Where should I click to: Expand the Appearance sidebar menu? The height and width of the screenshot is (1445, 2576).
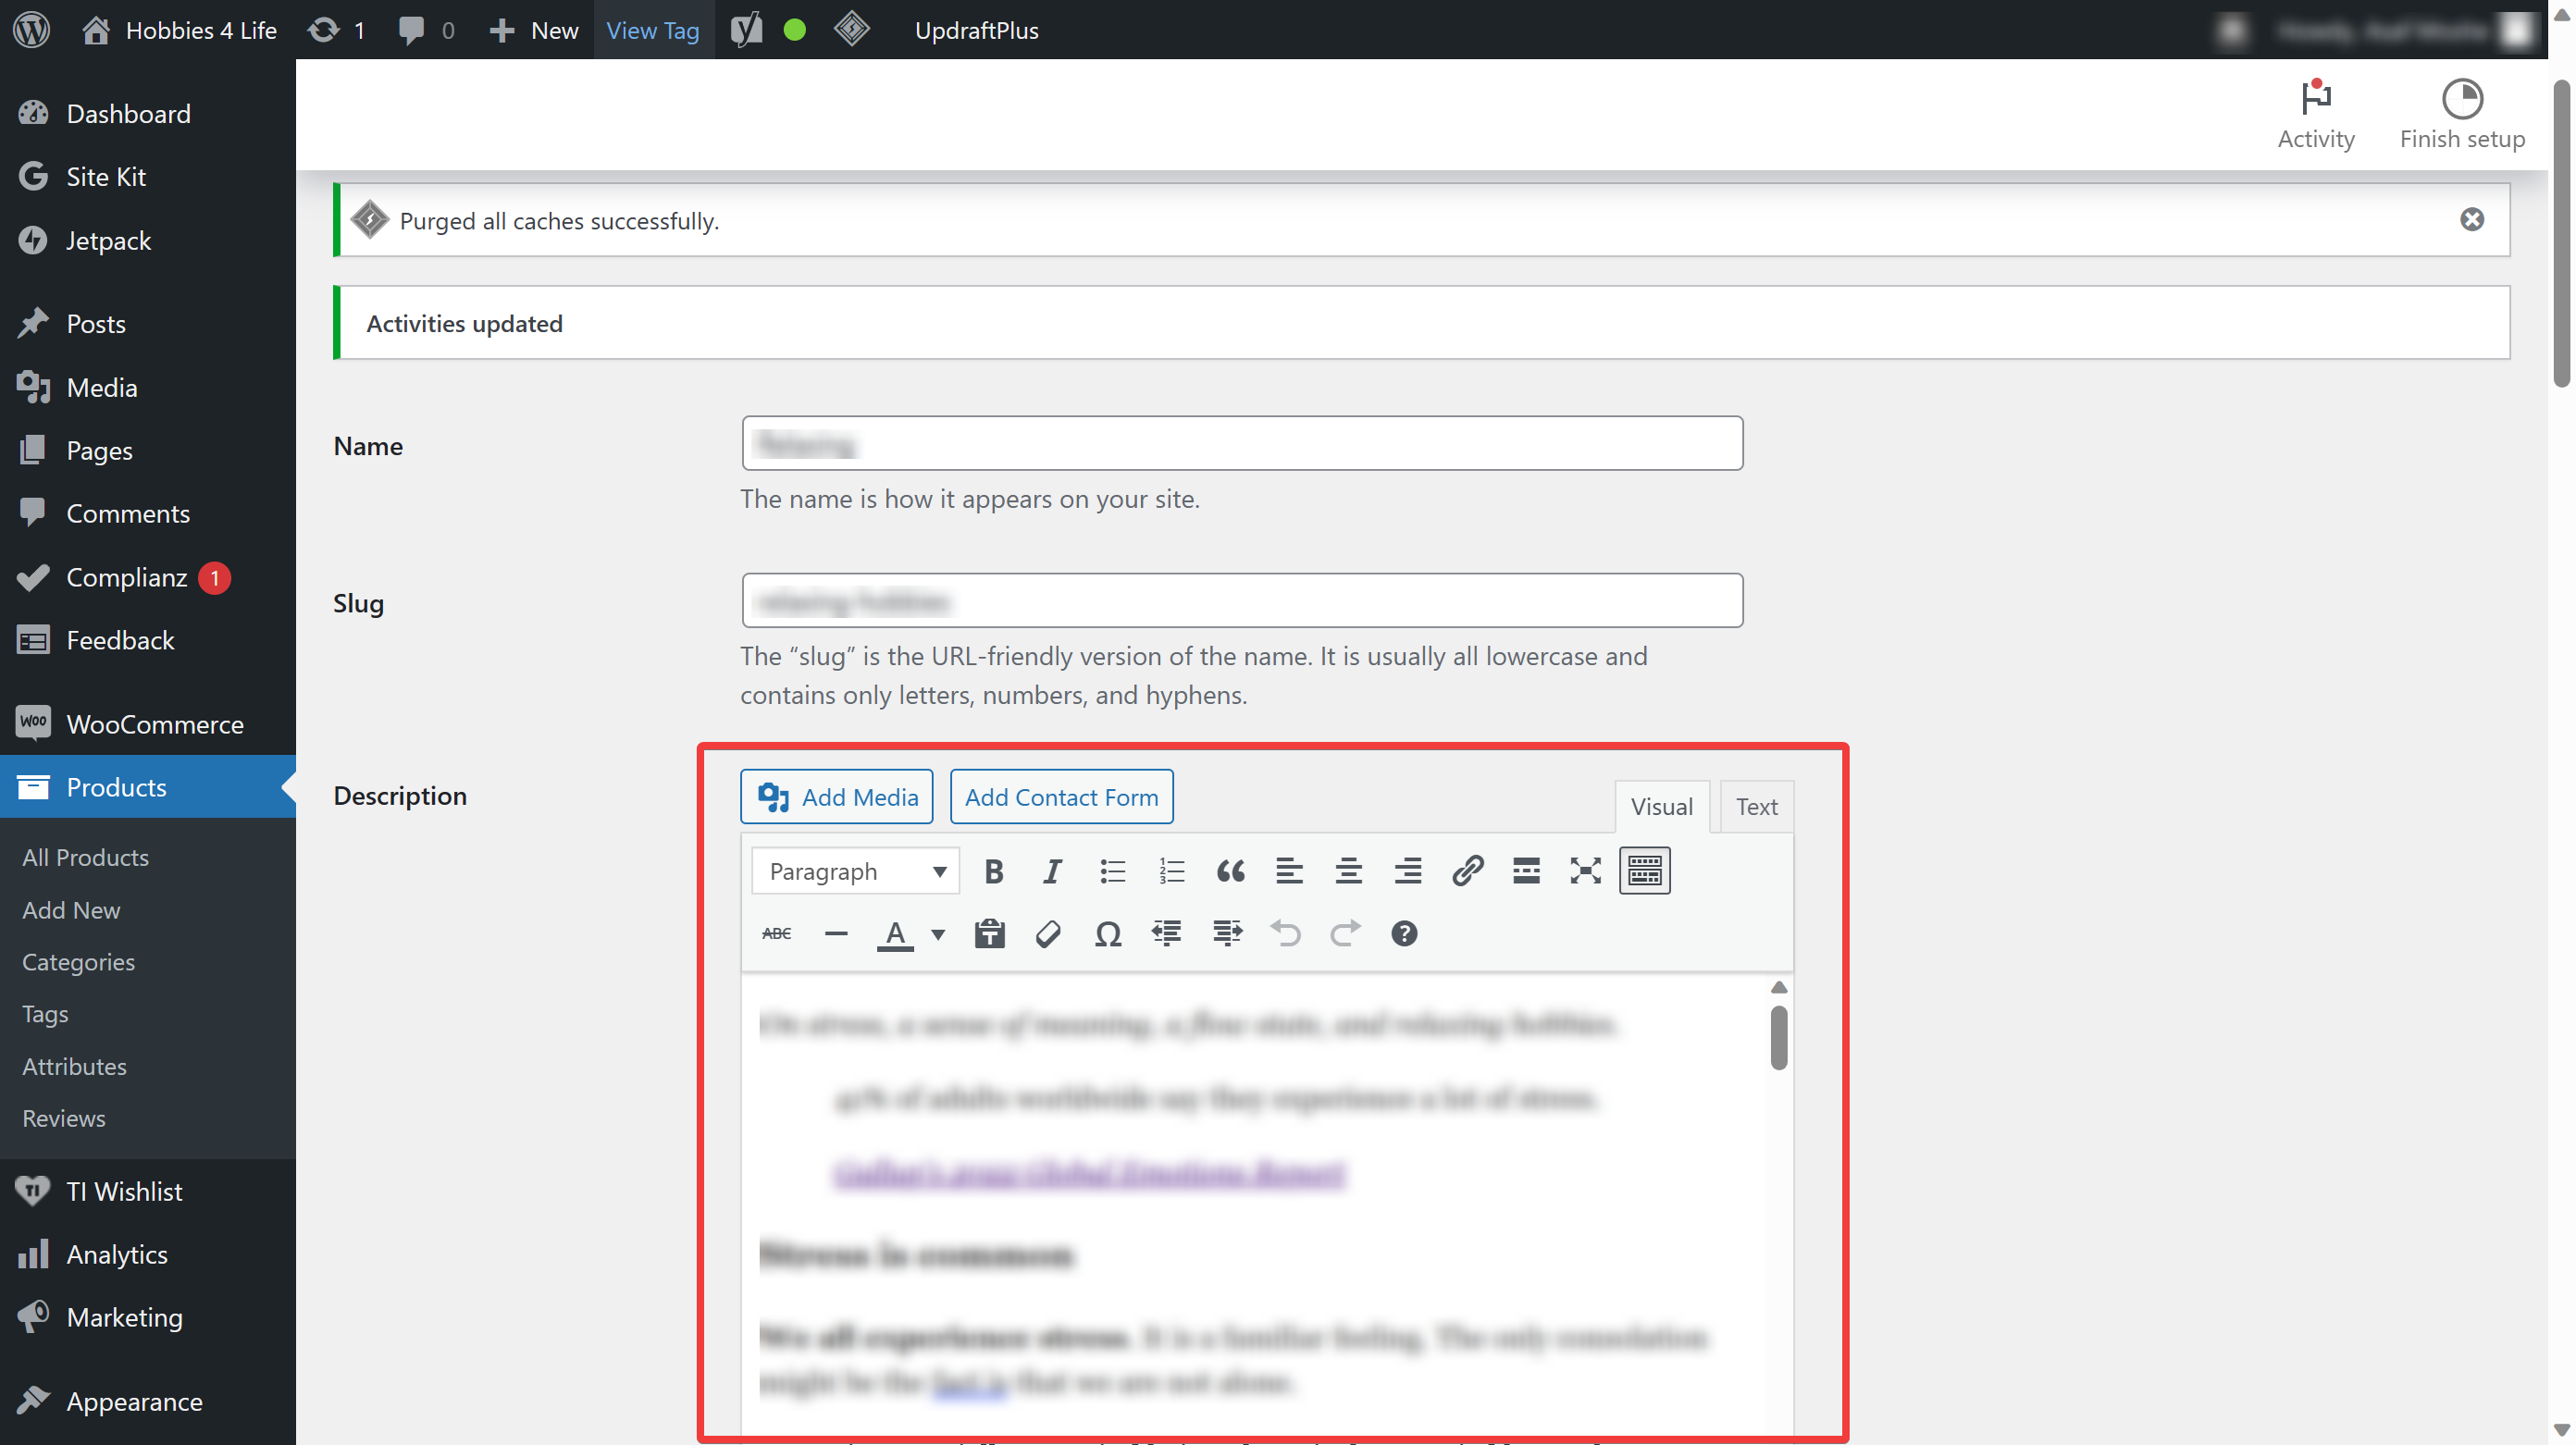coord(133,1401)
